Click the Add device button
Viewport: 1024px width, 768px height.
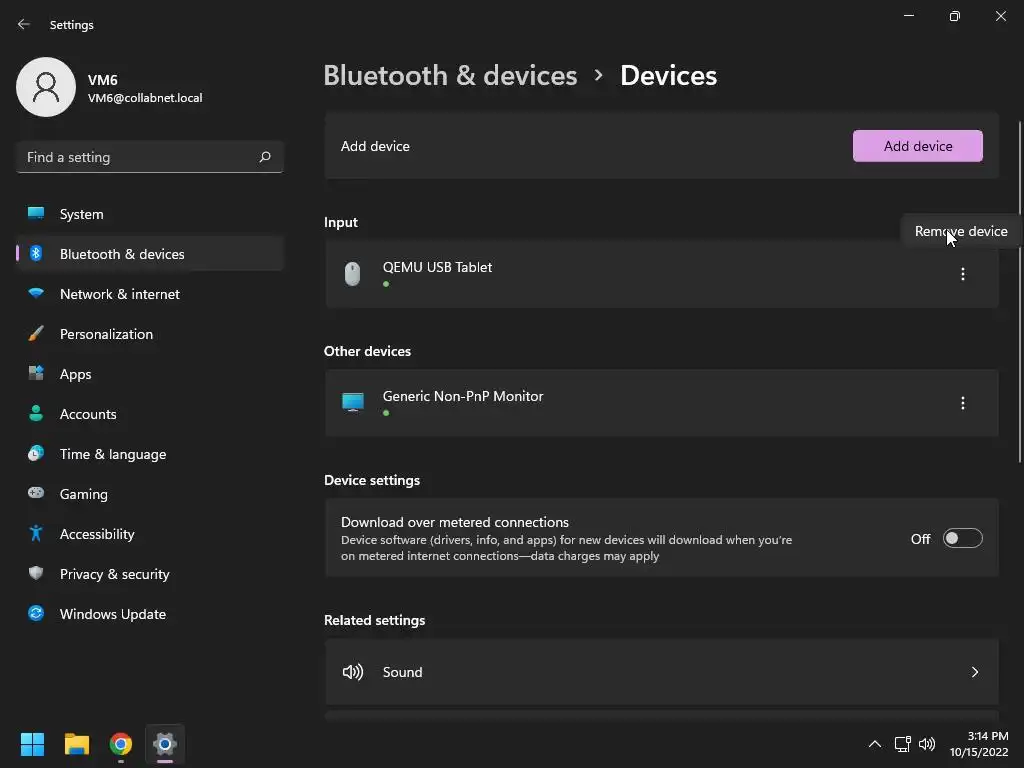pos(917,146)
